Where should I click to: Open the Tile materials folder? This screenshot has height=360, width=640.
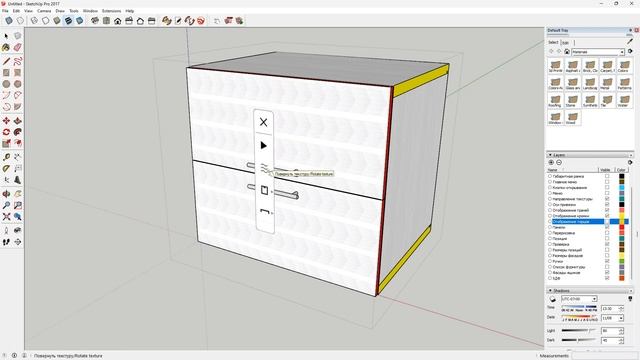click(607, 101)
